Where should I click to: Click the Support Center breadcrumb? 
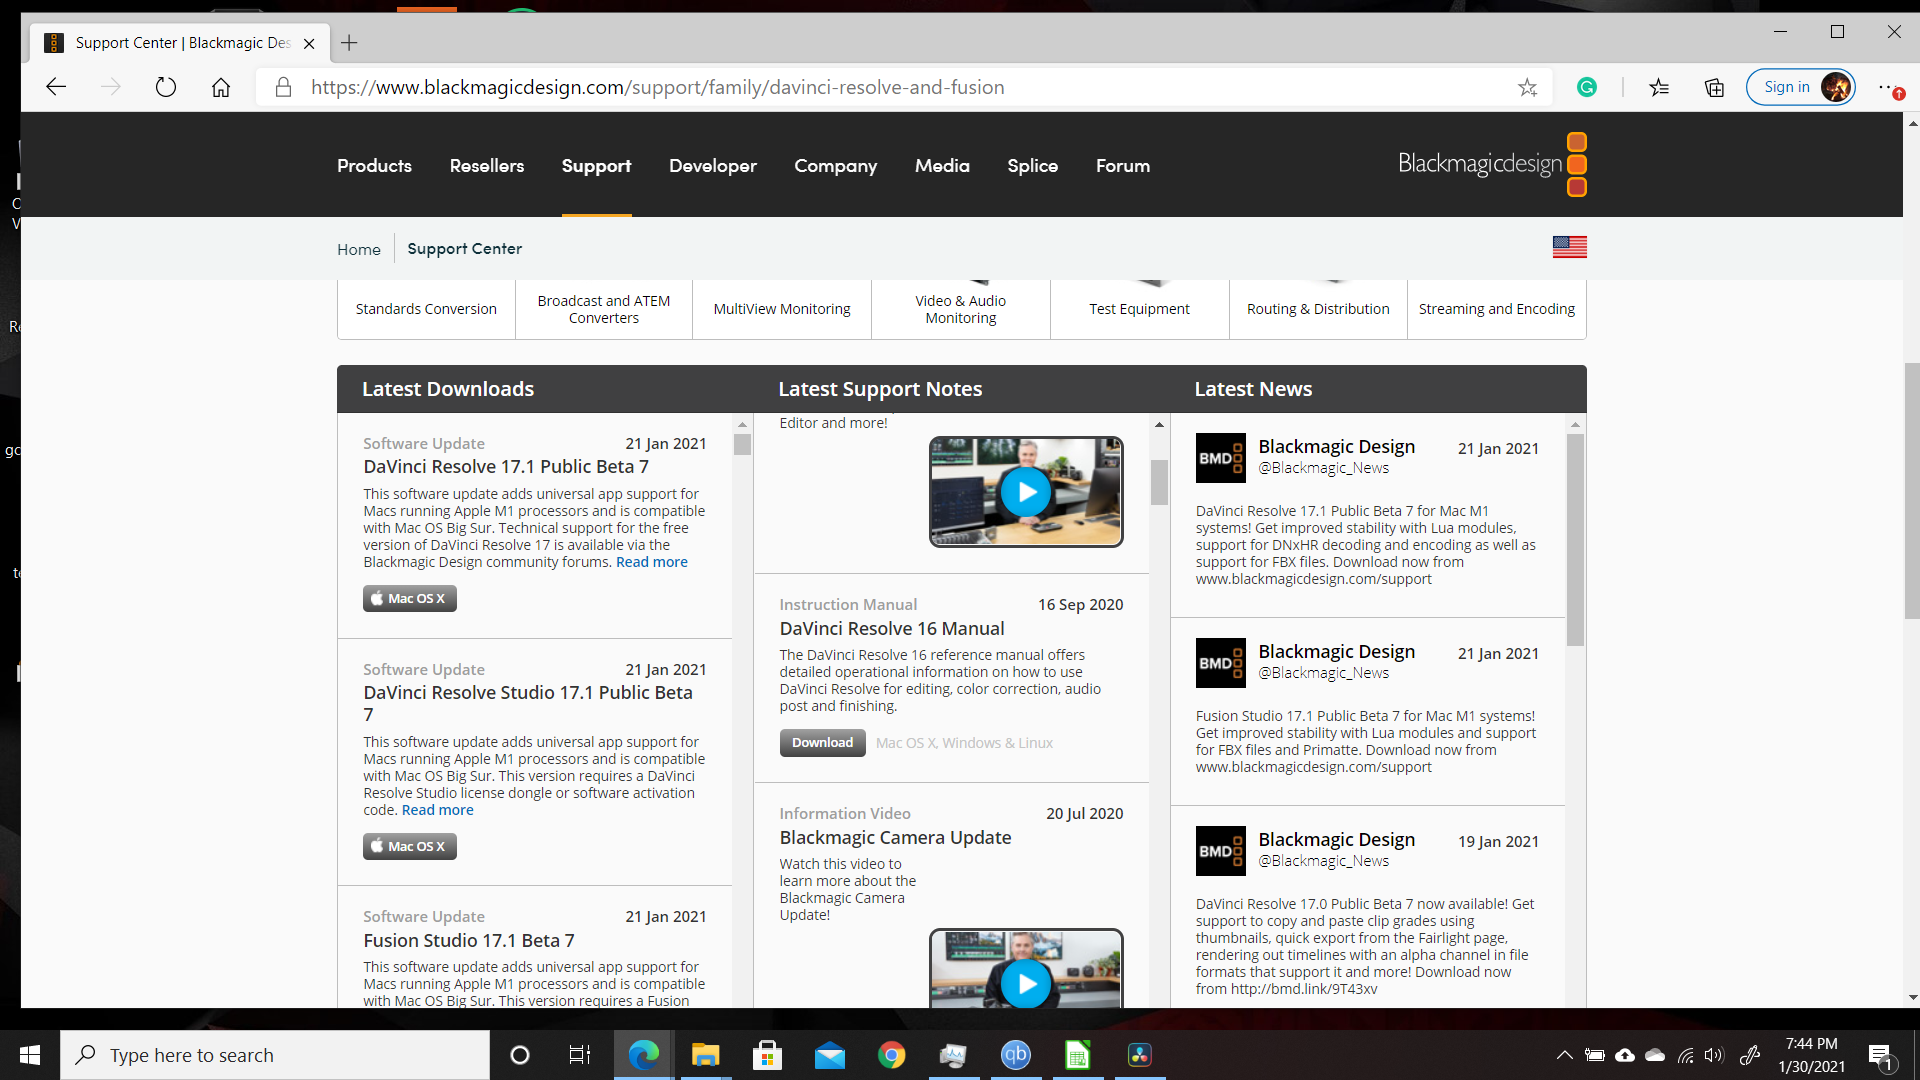(x=464, y=249)
